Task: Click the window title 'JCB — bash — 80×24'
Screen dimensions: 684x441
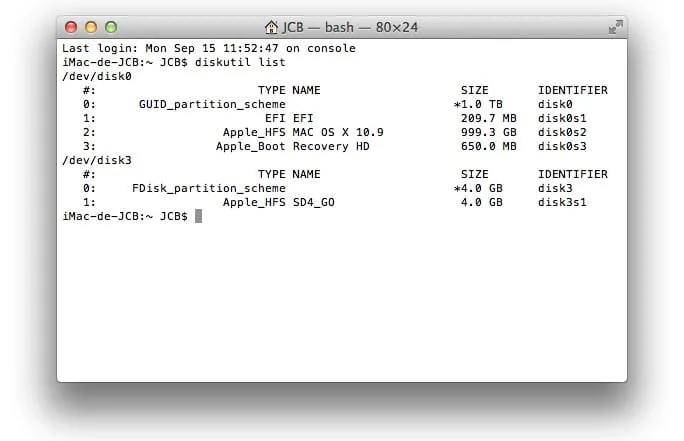Action: click(350, 27)
